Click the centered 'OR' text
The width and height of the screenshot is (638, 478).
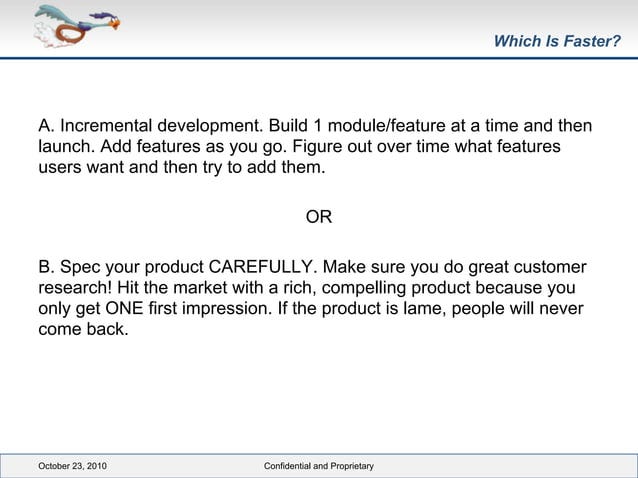point(319,217)
